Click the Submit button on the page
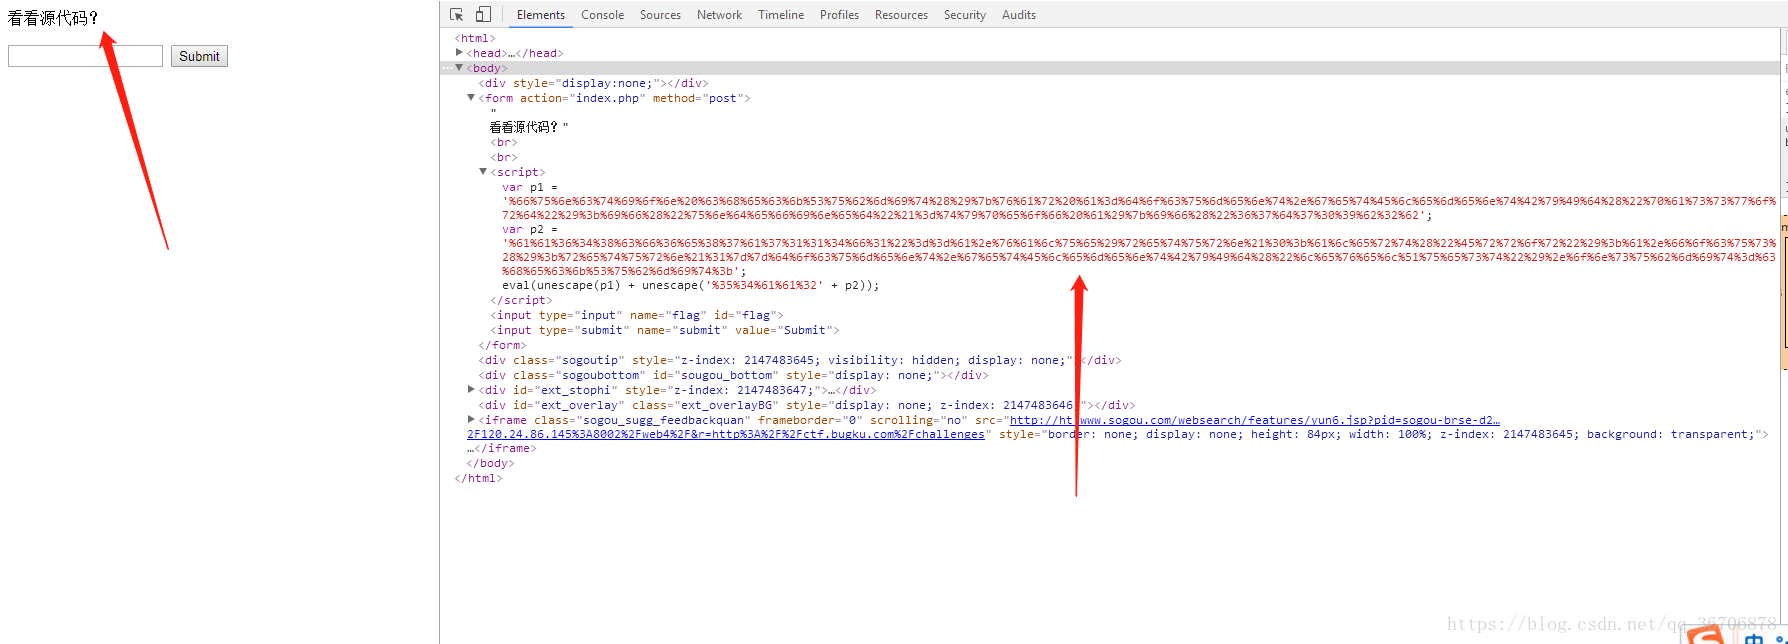The width and height of the screenshot is (1788, 644). tap(199, 56)
